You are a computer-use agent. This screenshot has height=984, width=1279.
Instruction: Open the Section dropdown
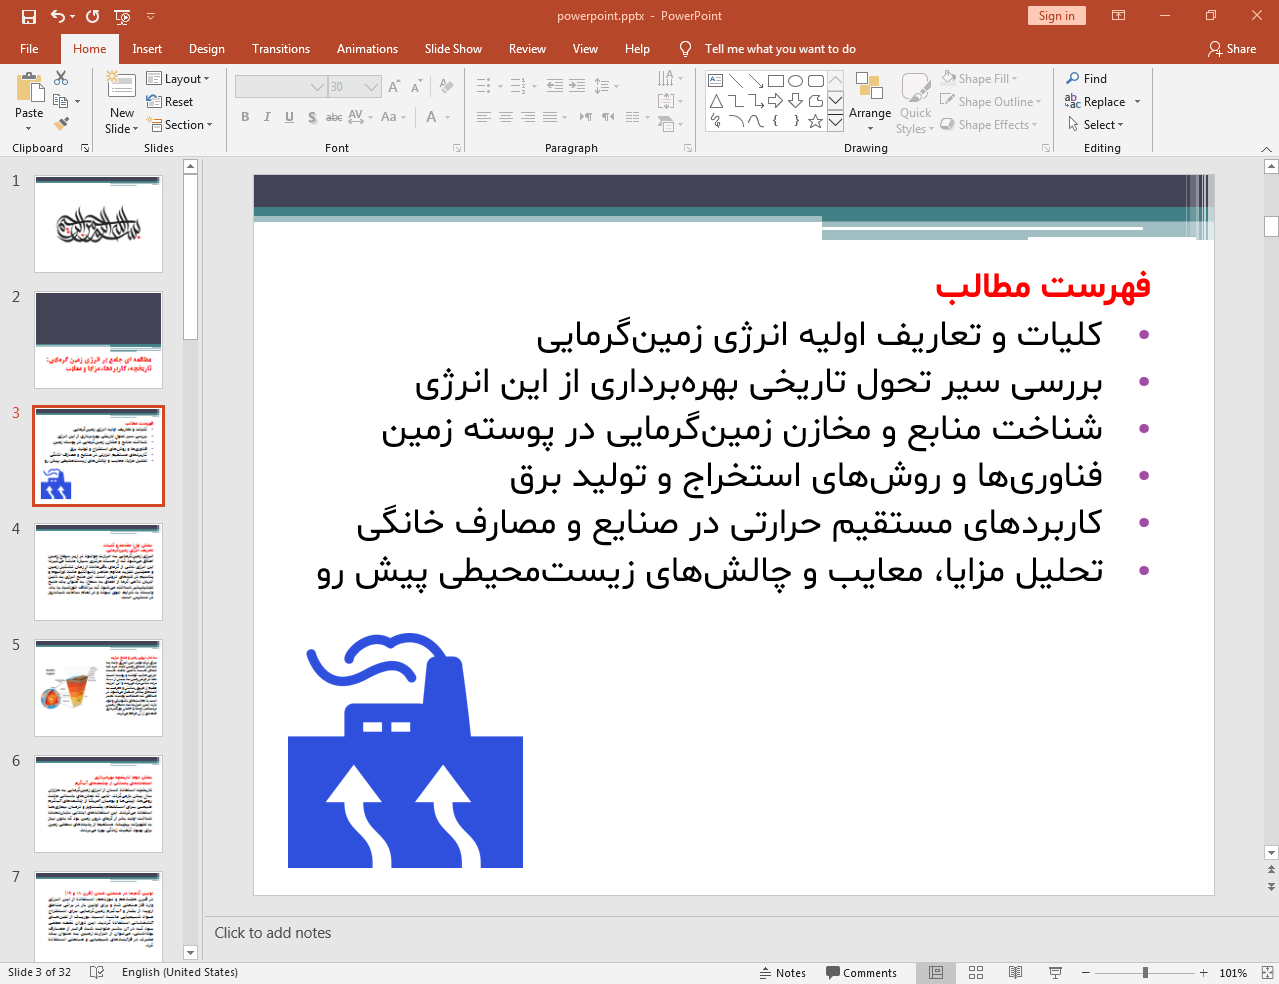(180, 124)
